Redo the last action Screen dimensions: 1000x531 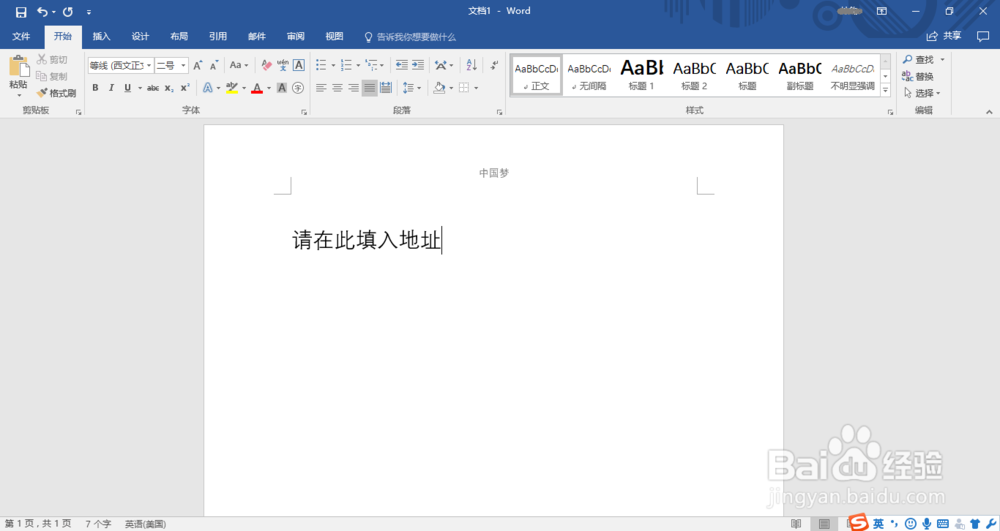(68, 11)
